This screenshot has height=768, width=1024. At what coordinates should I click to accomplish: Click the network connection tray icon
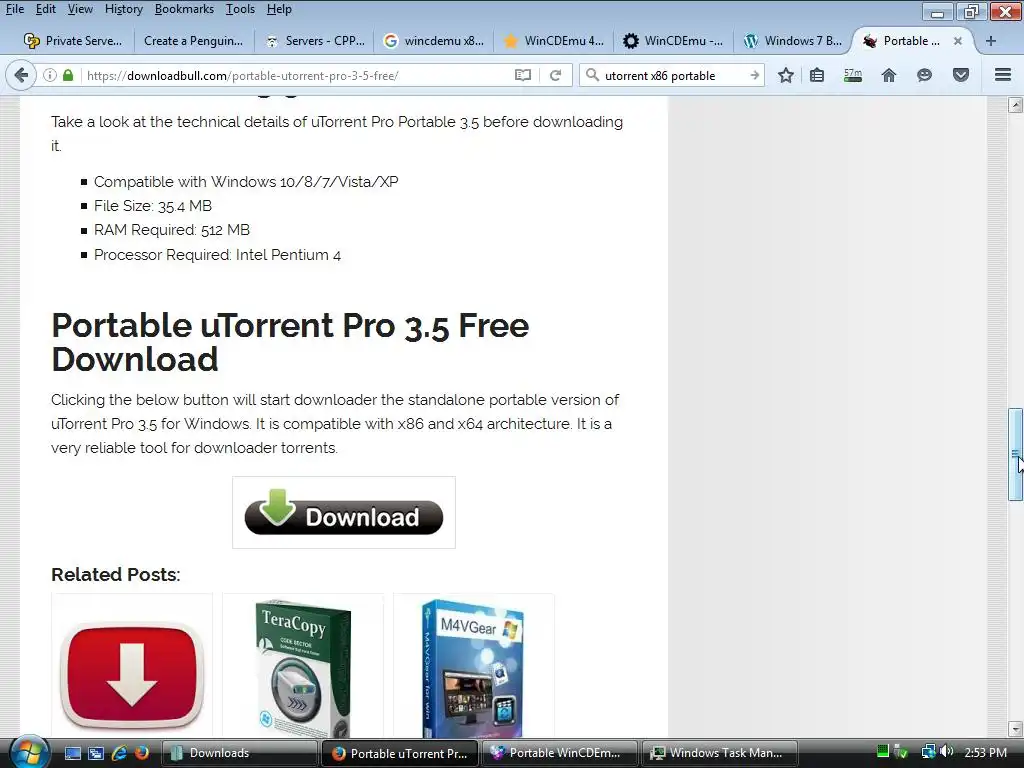pos(928,752)
